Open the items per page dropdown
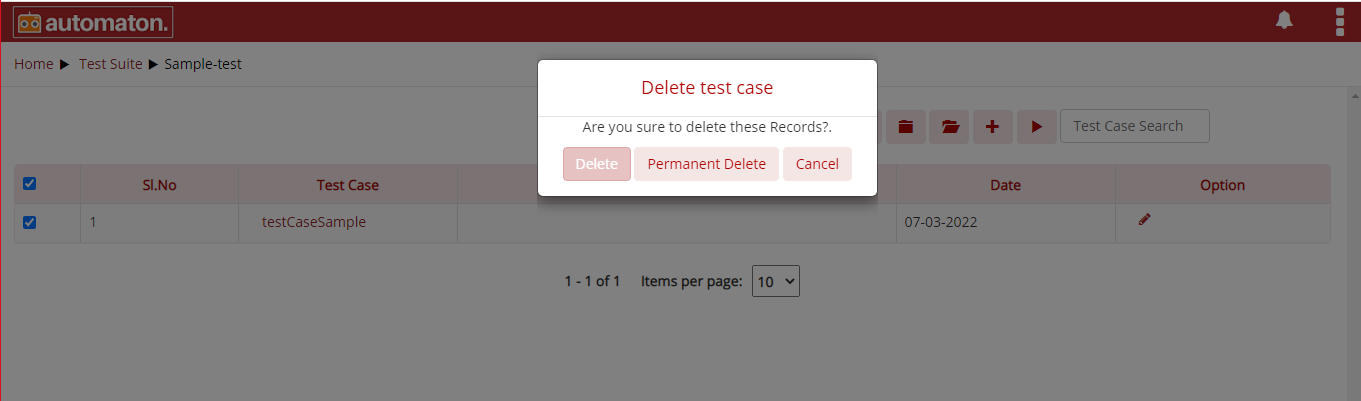 tap(776, 281)
